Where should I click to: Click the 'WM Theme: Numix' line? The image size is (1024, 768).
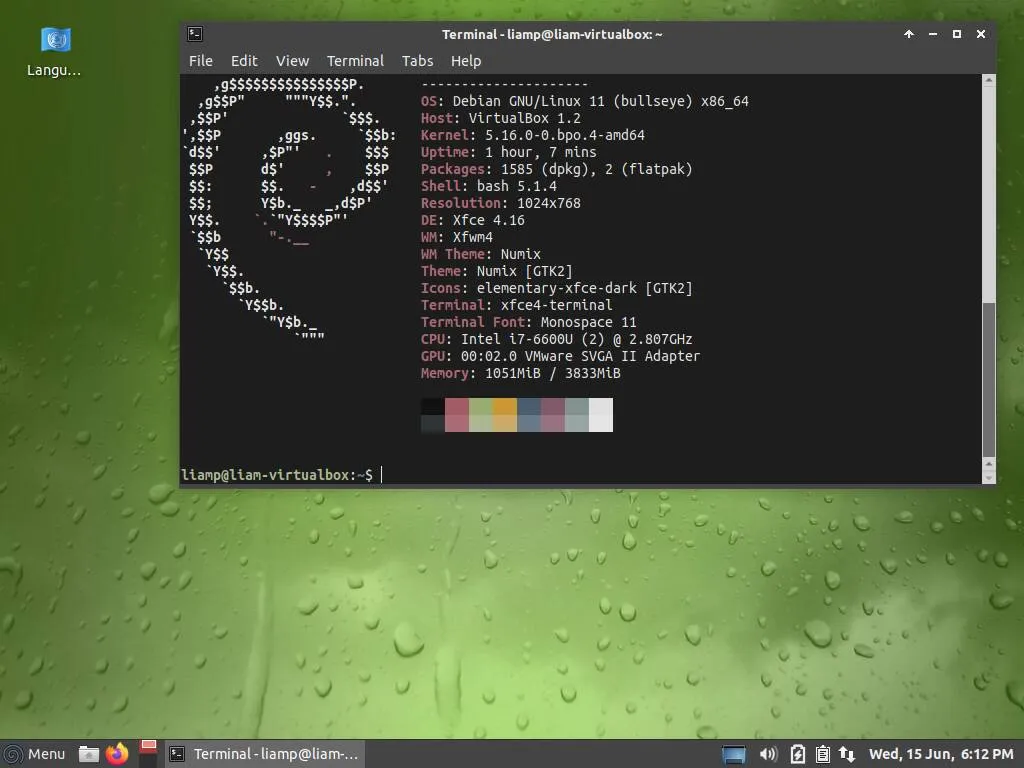click(481, 254)
